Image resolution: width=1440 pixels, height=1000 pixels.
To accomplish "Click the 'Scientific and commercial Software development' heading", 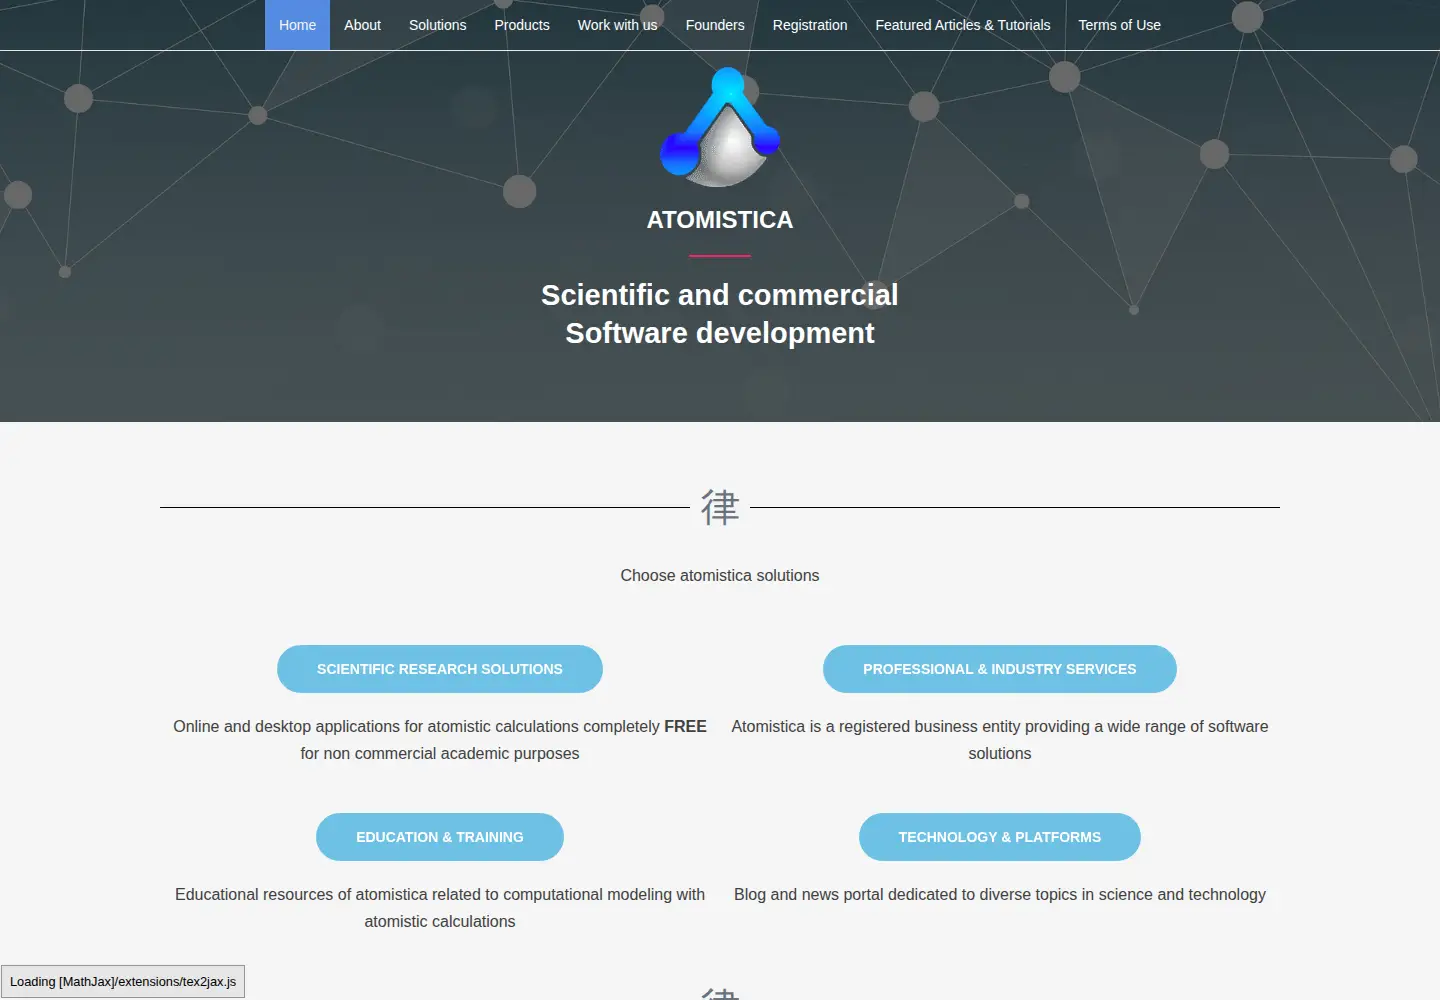I will click(720, 314).
